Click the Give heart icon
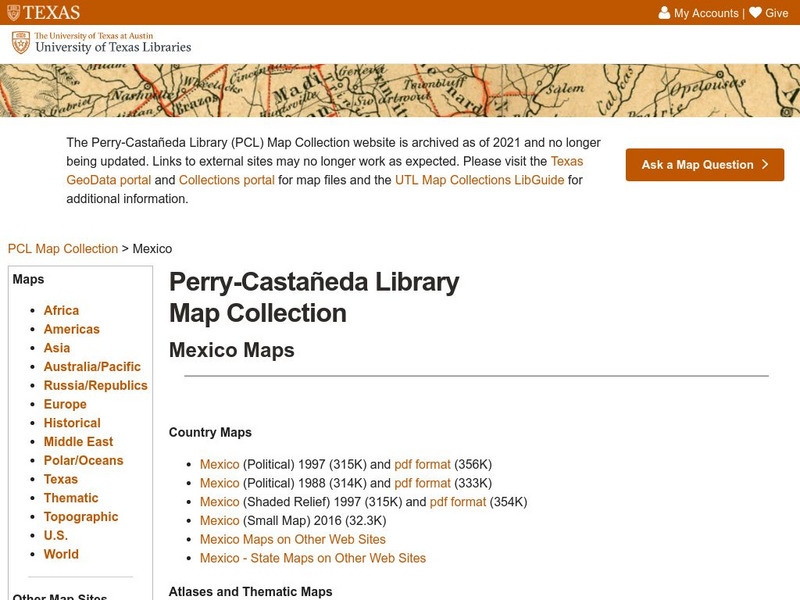Viewport: 800px width, 600px height. tap(755, 13)
